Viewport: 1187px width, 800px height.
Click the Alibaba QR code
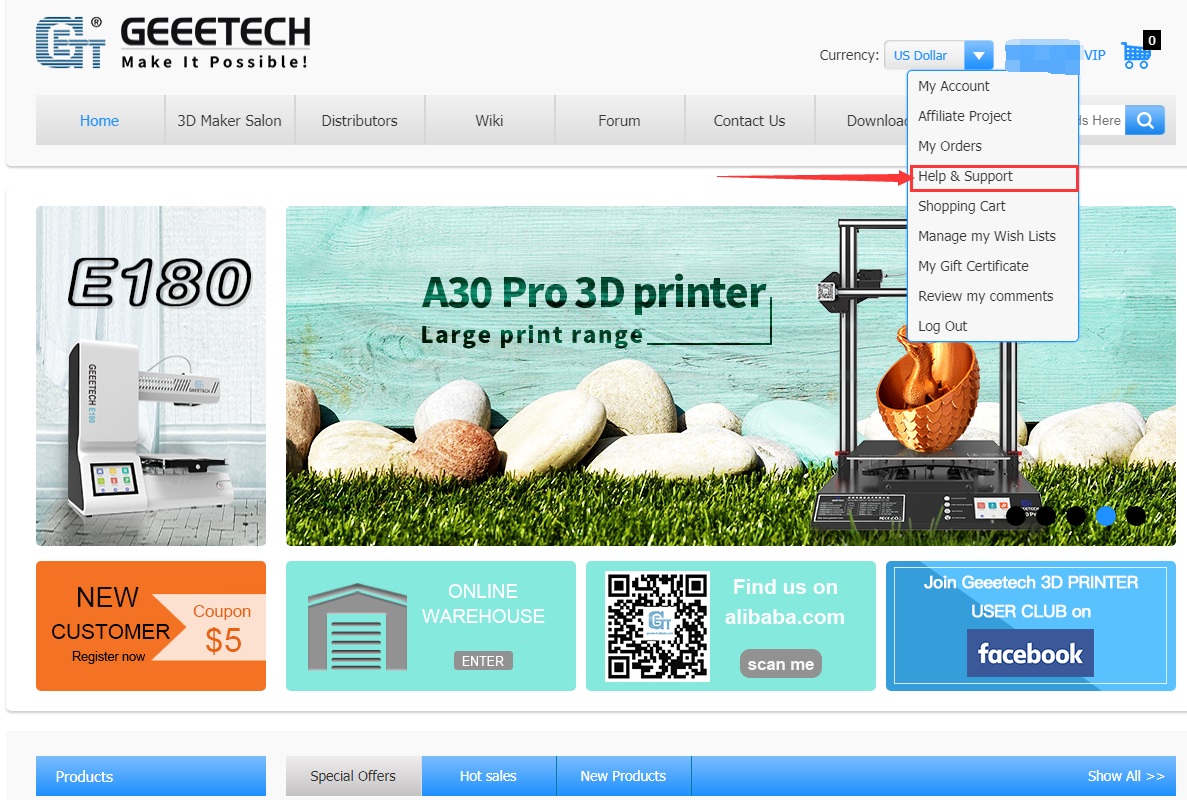coord(657,626)
